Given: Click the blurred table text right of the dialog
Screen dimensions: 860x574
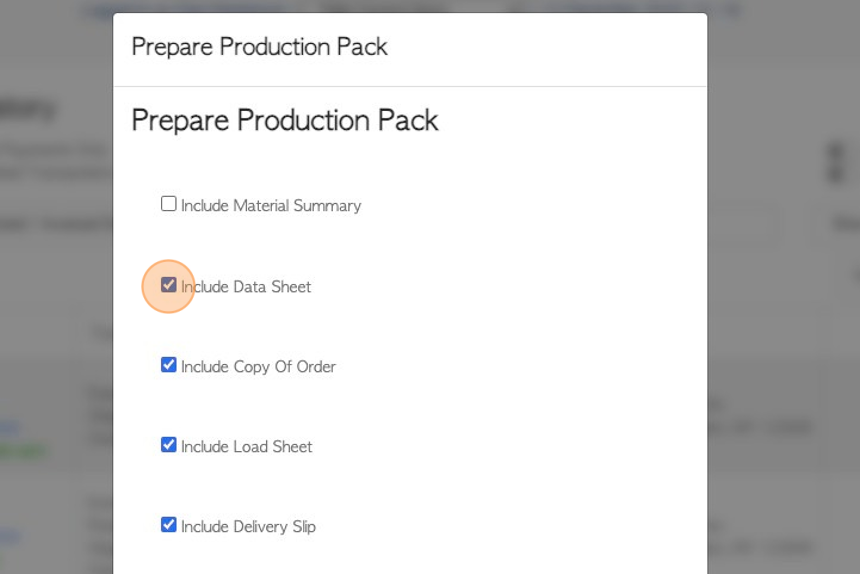Looking at the screenshot, I should point(760,427).
